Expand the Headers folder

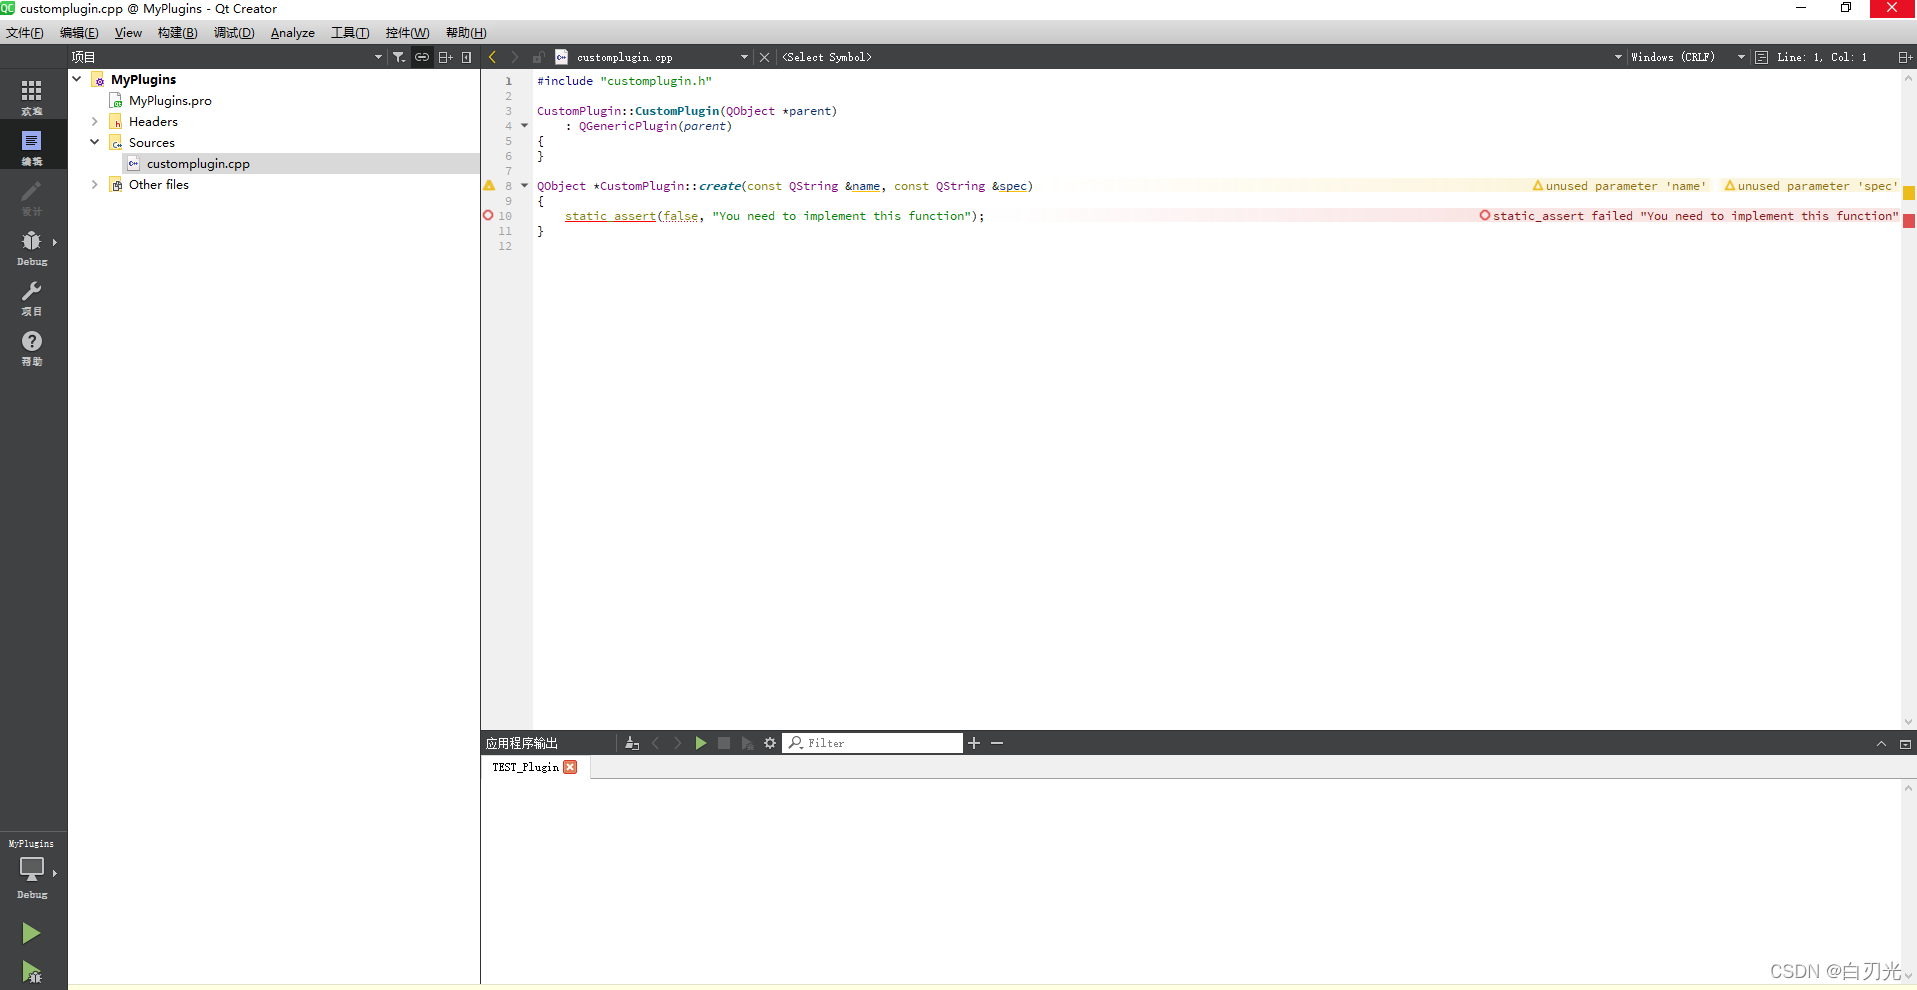click(95, 121)
